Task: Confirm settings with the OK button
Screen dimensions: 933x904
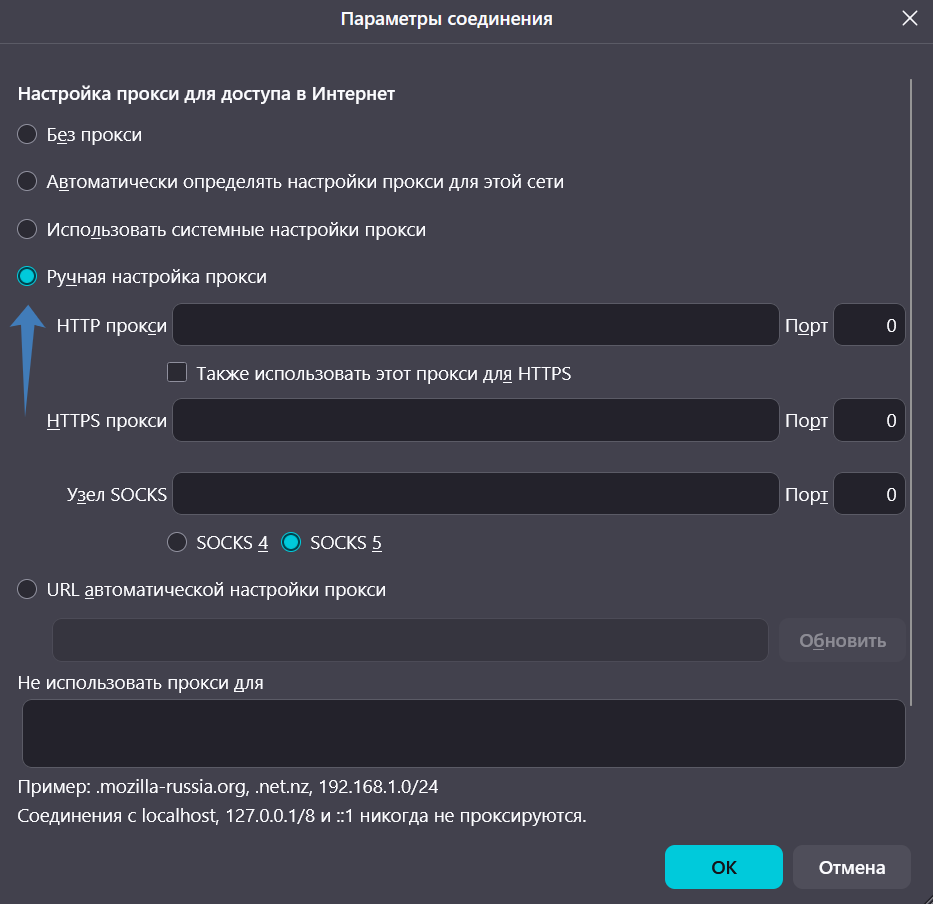Action: [x=723, y=867]
